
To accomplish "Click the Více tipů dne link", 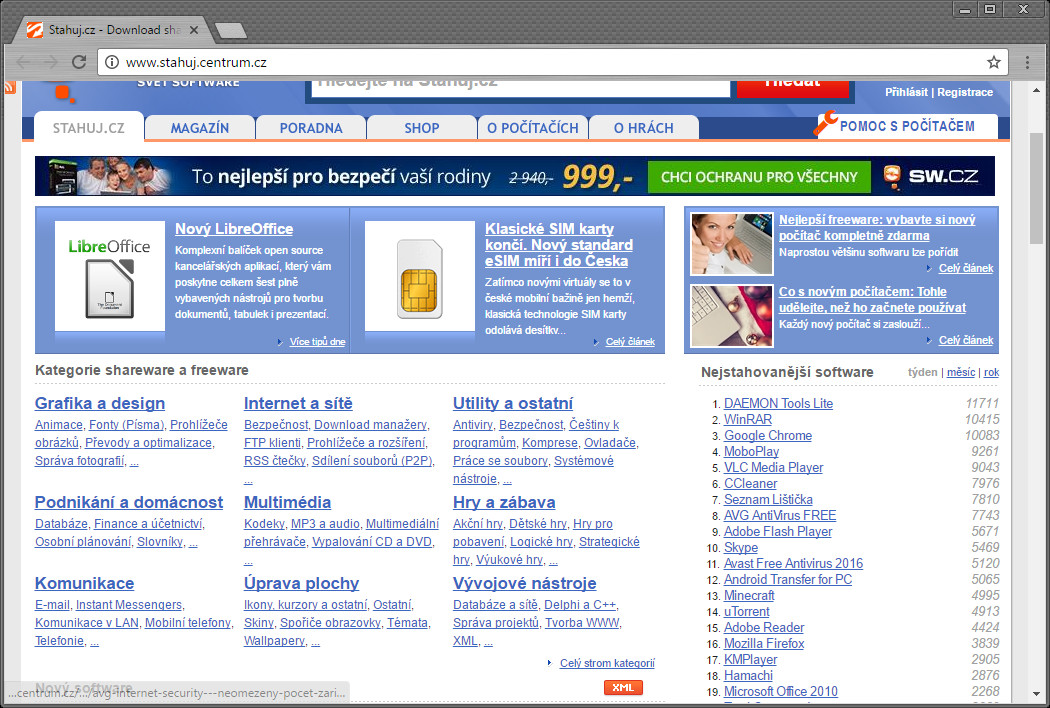I will point(317,342).
